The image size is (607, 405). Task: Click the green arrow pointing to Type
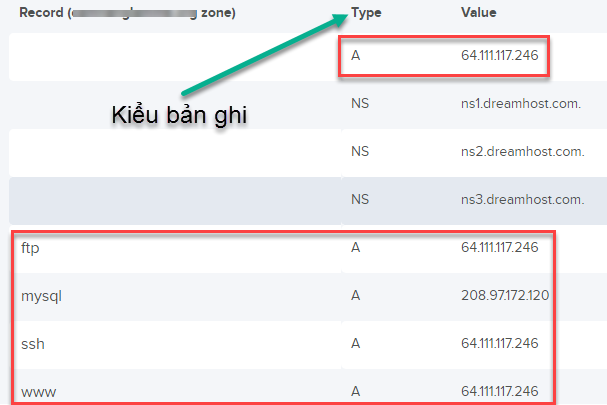point(270,58)
